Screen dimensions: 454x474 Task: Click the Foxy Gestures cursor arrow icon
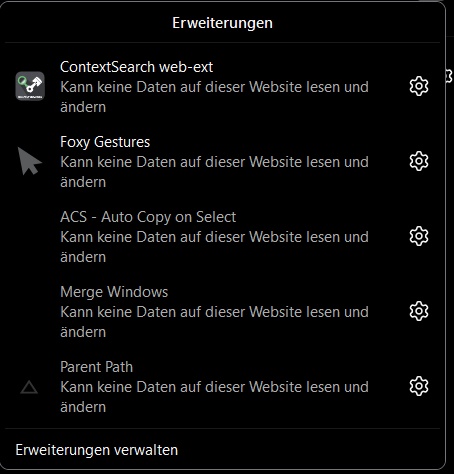[x=29, y=161]
